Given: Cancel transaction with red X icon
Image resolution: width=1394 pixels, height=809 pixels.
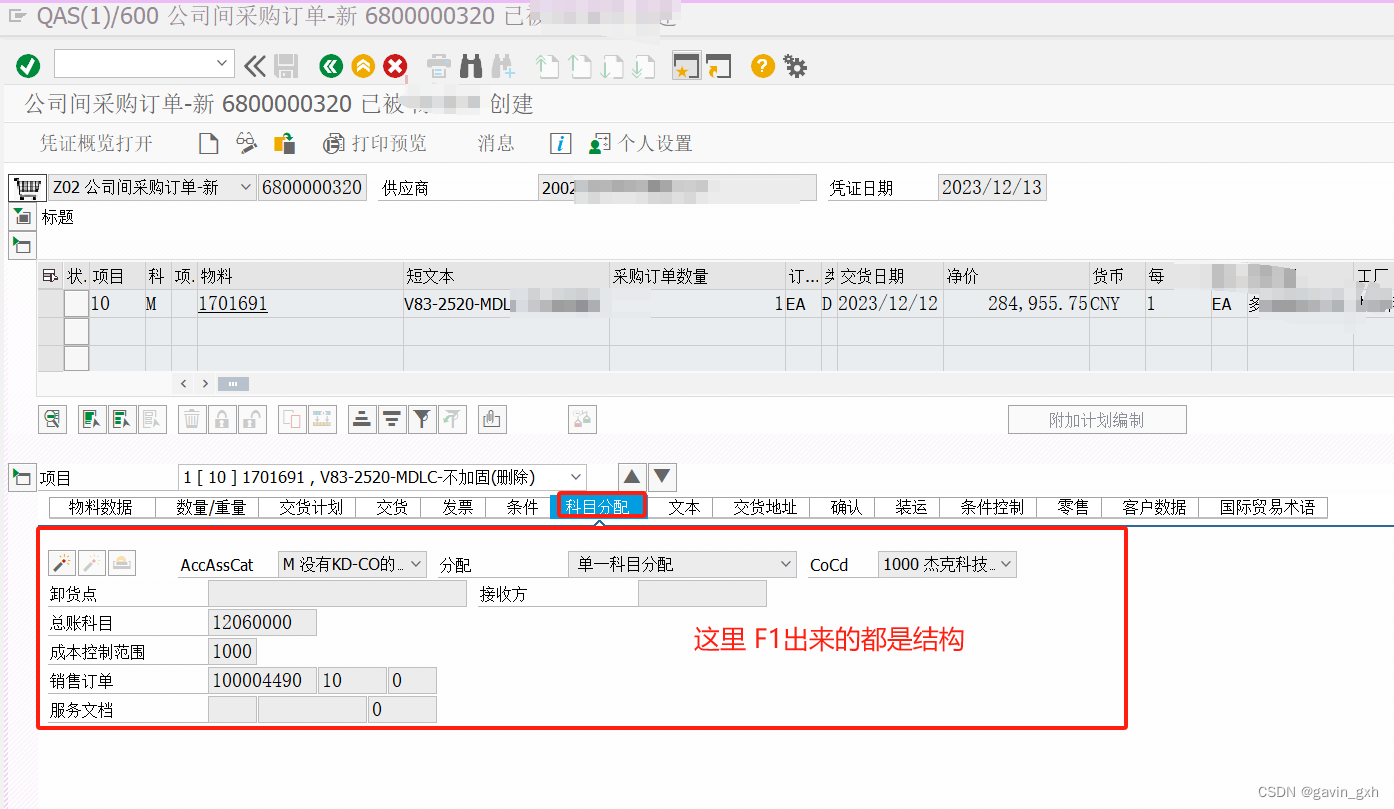Looking at the screenshot, I should coord(395,66).
